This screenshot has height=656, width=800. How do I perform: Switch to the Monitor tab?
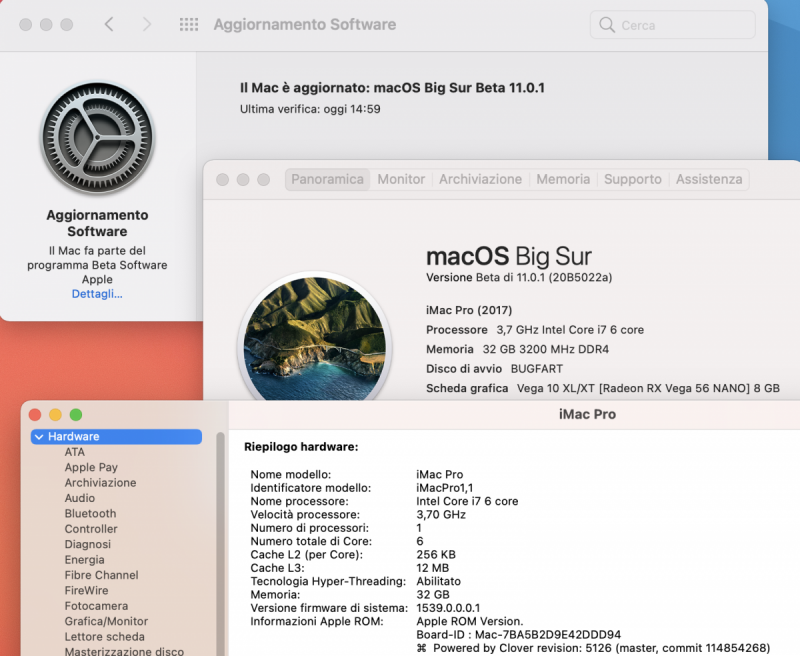pos(401,180)
